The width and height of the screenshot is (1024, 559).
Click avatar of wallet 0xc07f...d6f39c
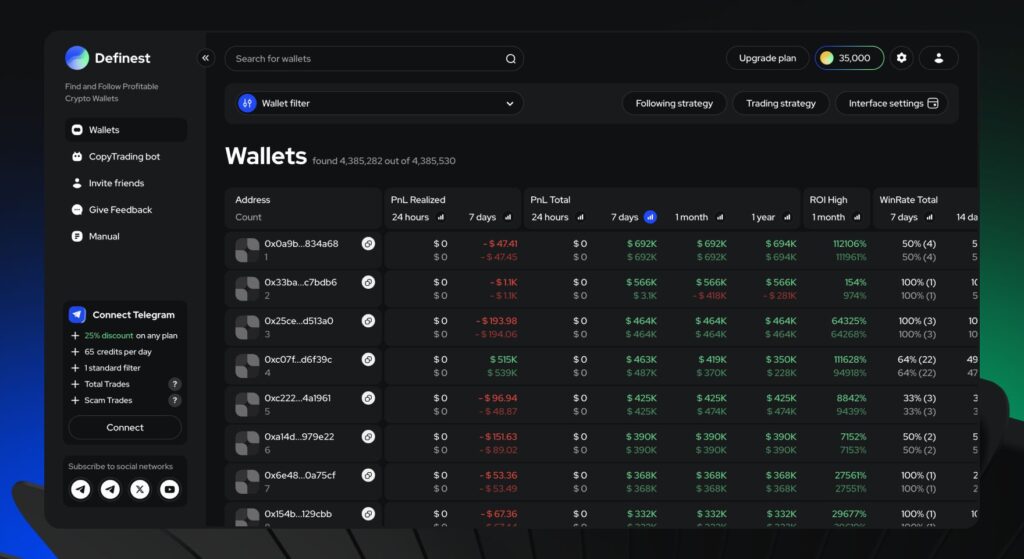click(248, 366)
